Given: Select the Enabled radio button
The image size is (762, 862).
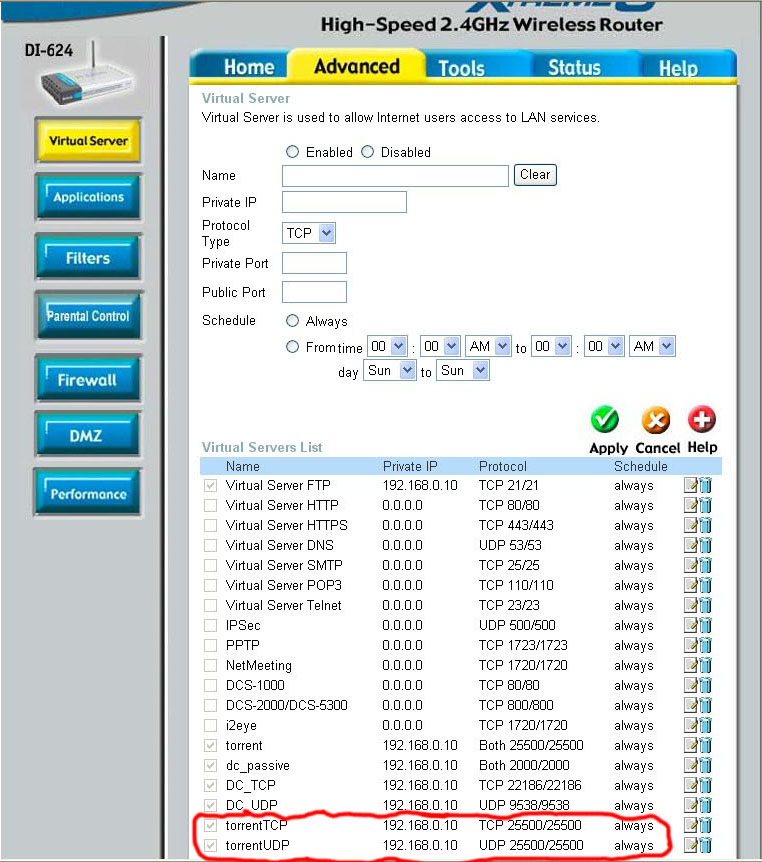Looking at the screenshot, I should point(292,152).
